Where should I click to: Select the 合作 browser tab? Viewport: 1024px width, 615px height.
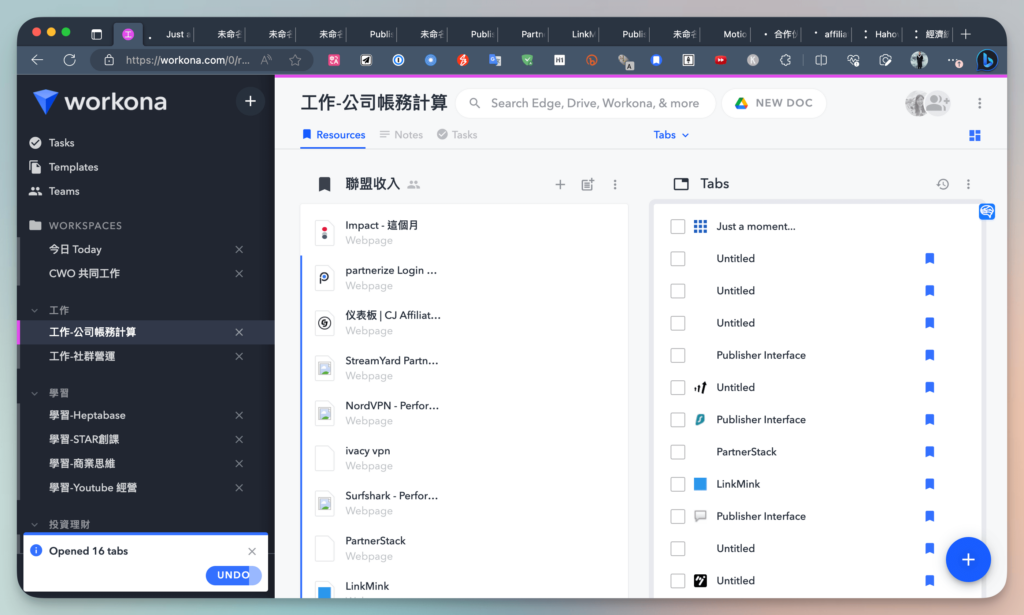click(780, 34)
